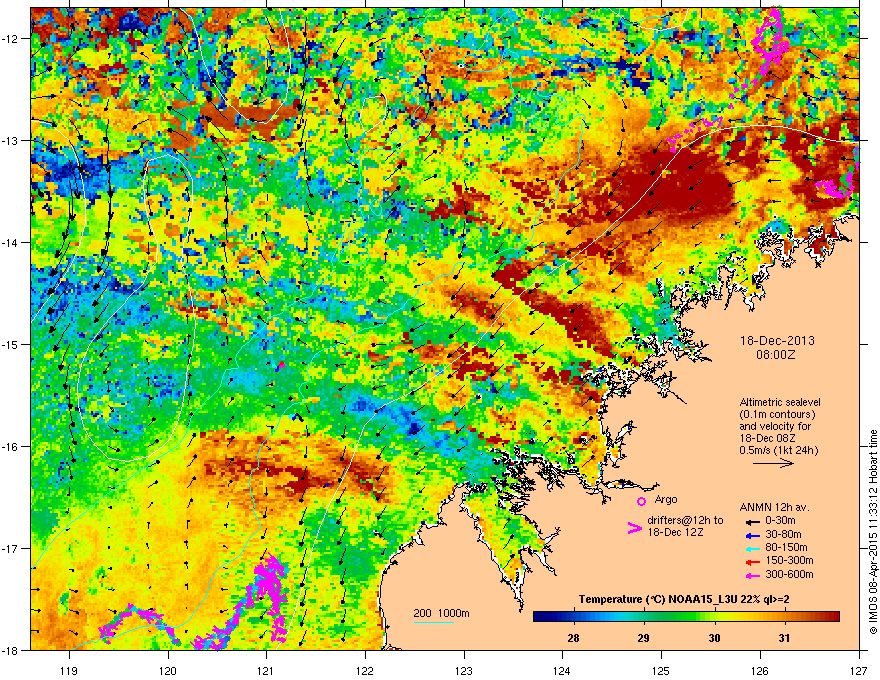
Task: Click the time label 08:00Z
Action: pos(776,355)
